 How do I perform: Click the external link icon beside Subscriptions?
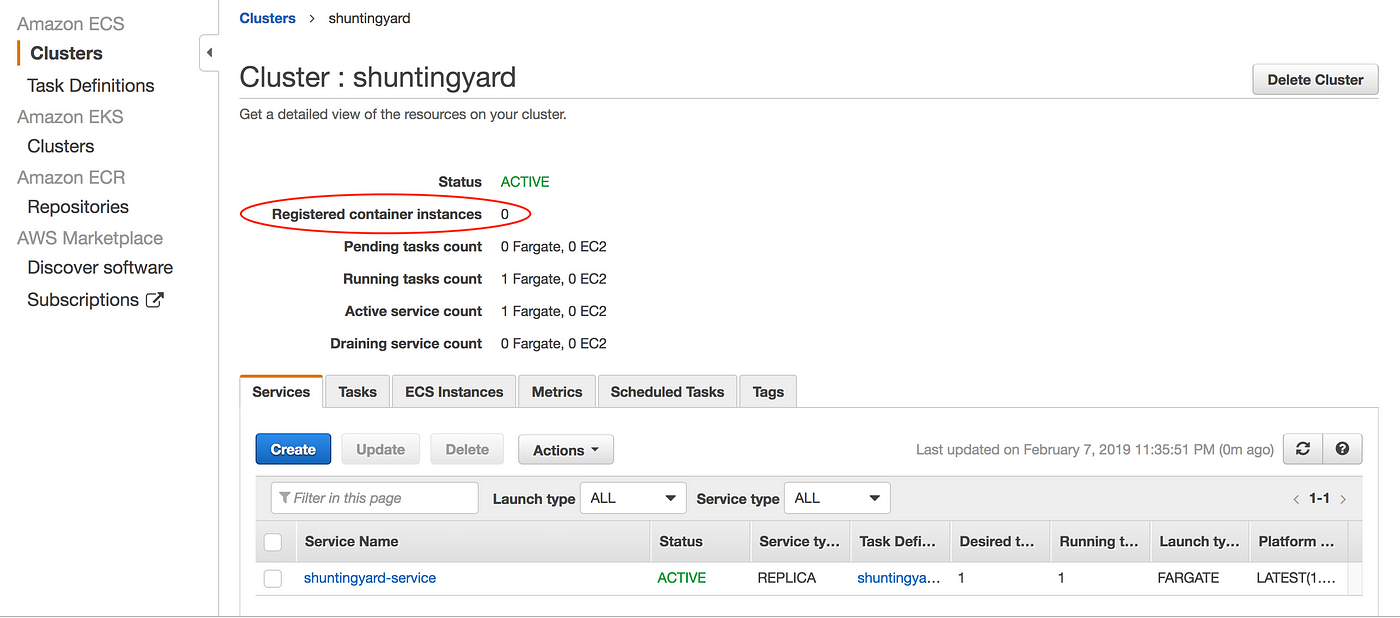tap(155, 300)
